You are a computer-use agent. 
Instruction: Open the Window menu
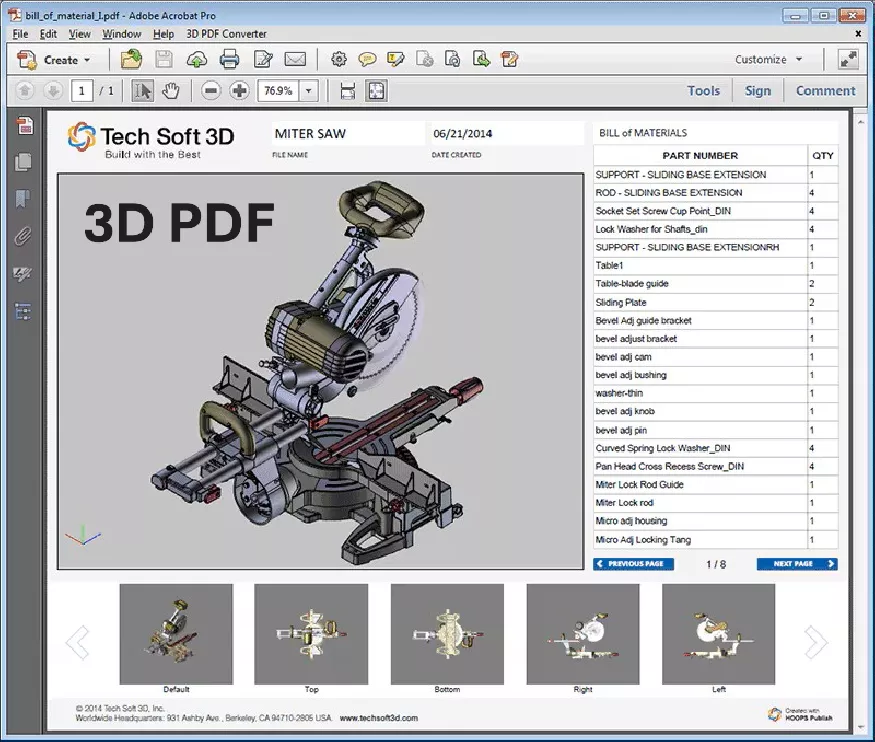[121, 34]
